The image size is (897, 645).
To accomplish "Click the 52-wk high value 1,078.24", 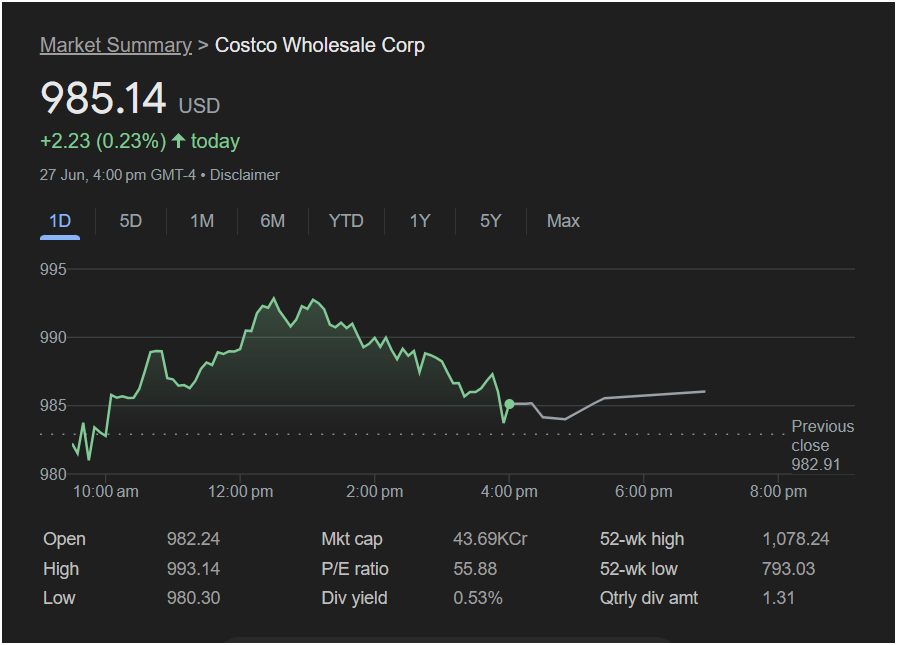I will coord(796,539).
